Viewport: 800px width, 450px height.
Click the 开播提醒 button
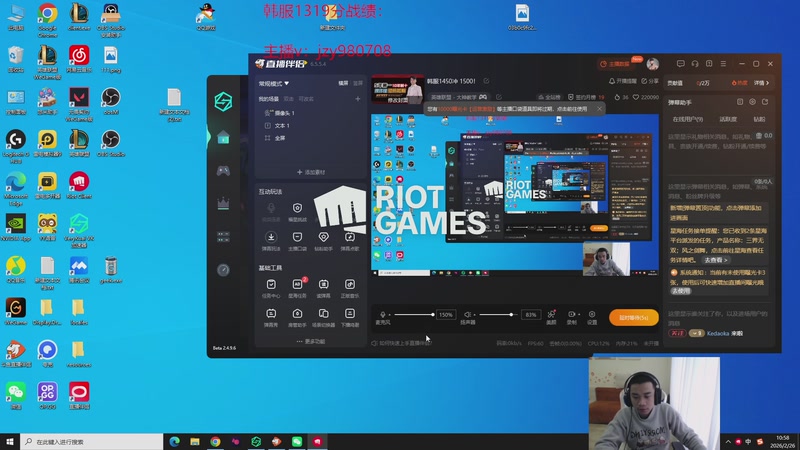coord(623,81)
